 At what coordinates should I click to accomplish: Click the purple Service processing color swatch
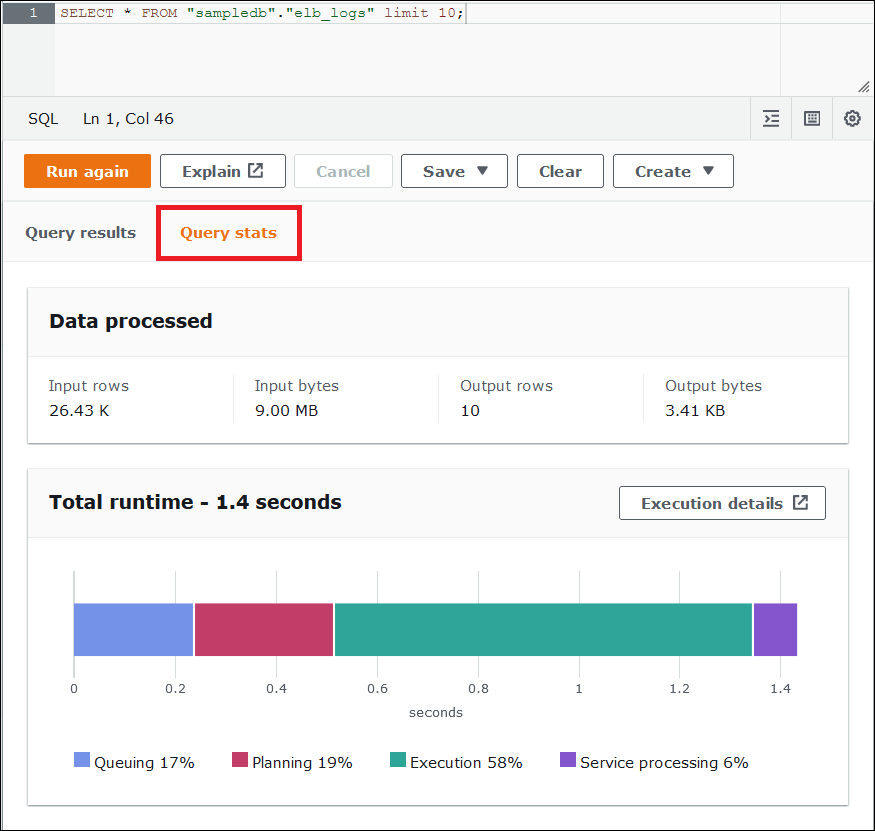(567, 762)
